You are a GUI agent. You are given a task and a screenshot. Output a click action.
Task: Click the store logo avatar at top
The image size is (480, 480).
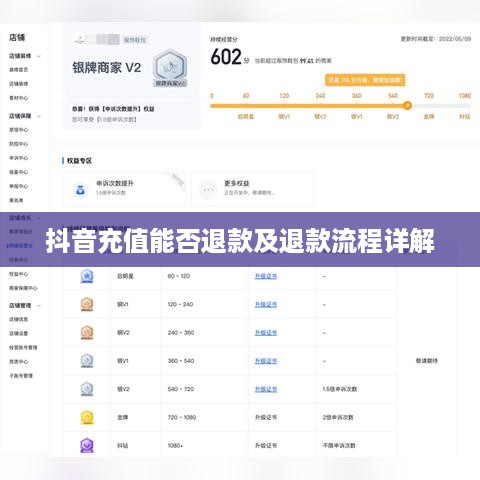click(x=80, y=40)
